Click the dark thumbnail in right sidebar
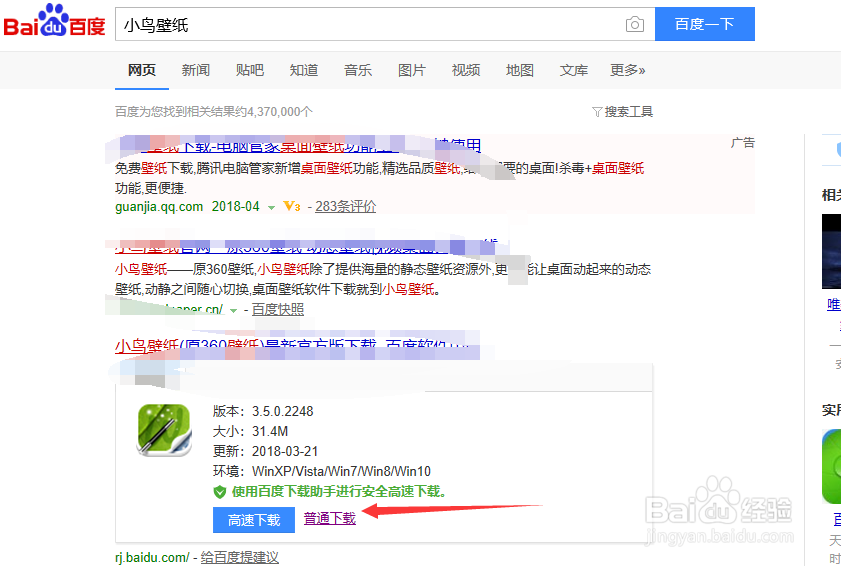The image size is (841, 566). [831, 251]
